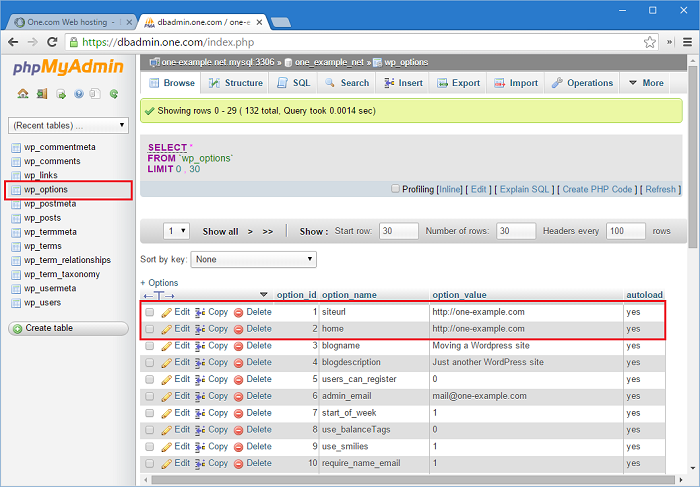
Task: Click the green plus icon on Create table
Action: (18, 329)
